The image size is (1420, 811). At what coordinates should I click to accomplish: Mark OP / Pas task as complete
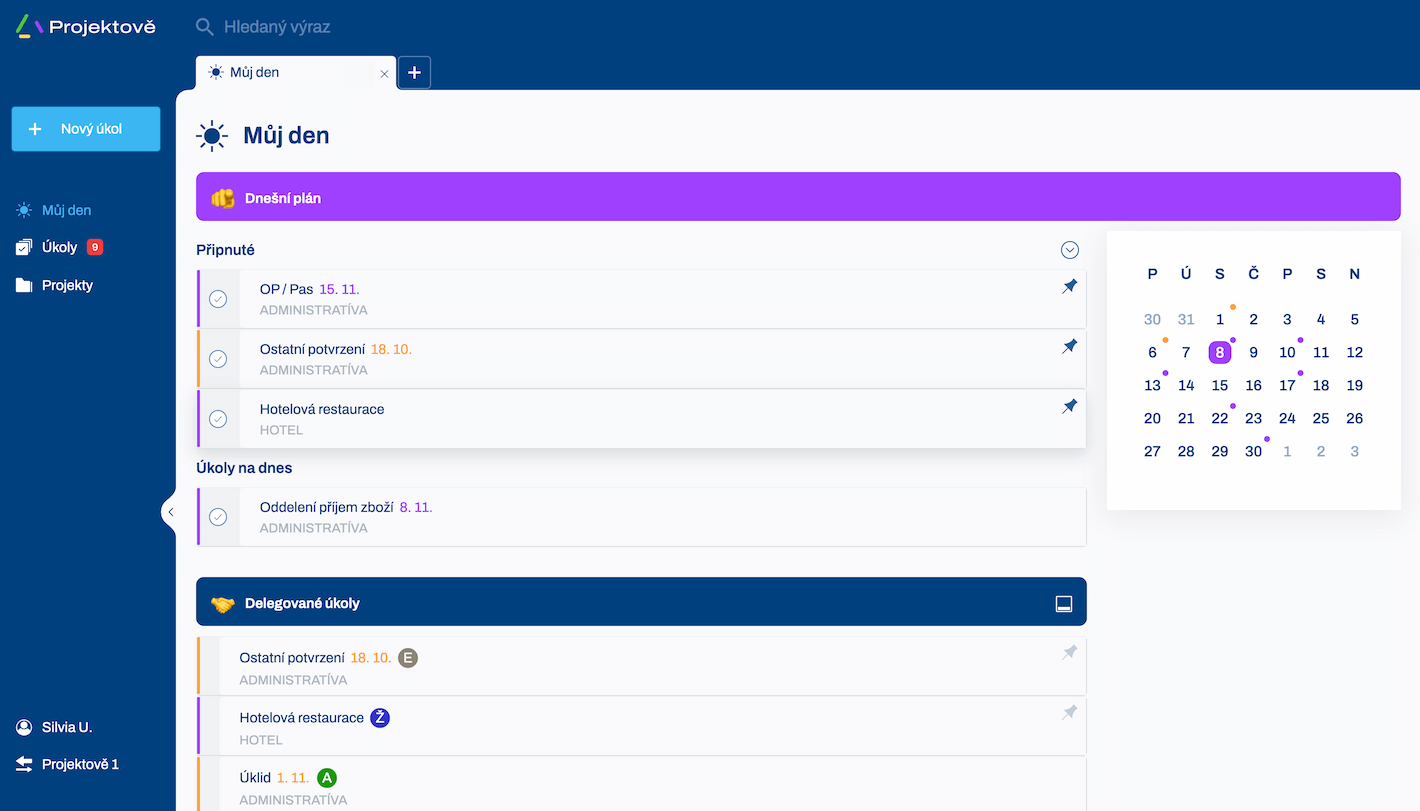tap(218, 299)
